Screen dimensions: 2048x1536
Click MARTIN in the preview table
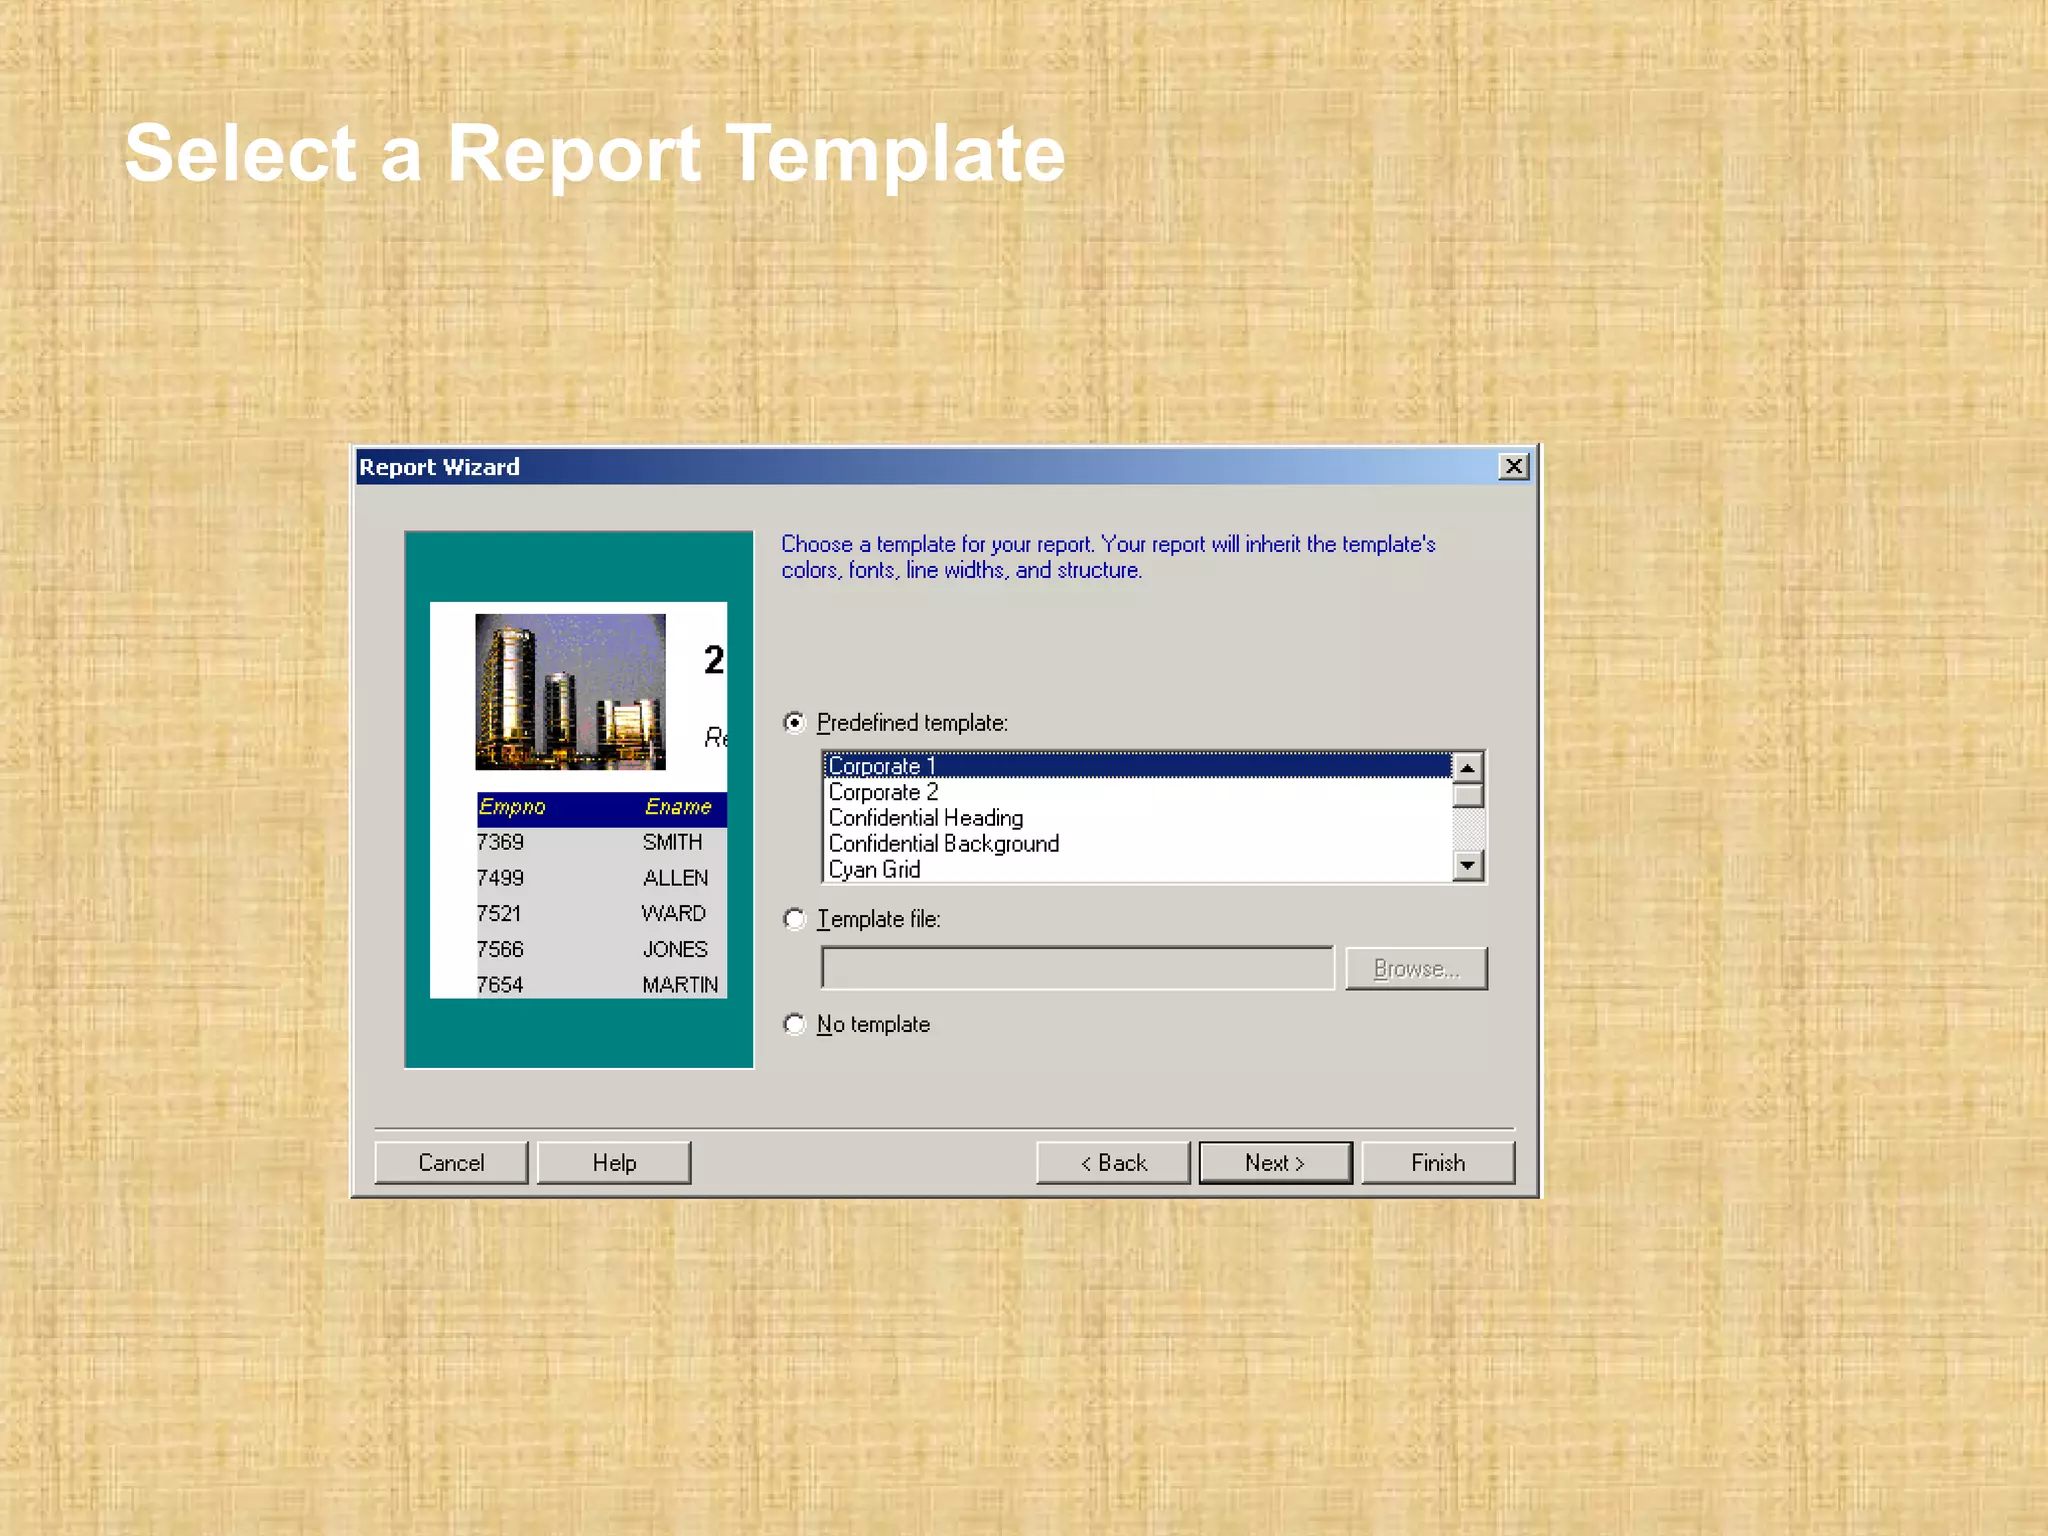pos(680,985)
